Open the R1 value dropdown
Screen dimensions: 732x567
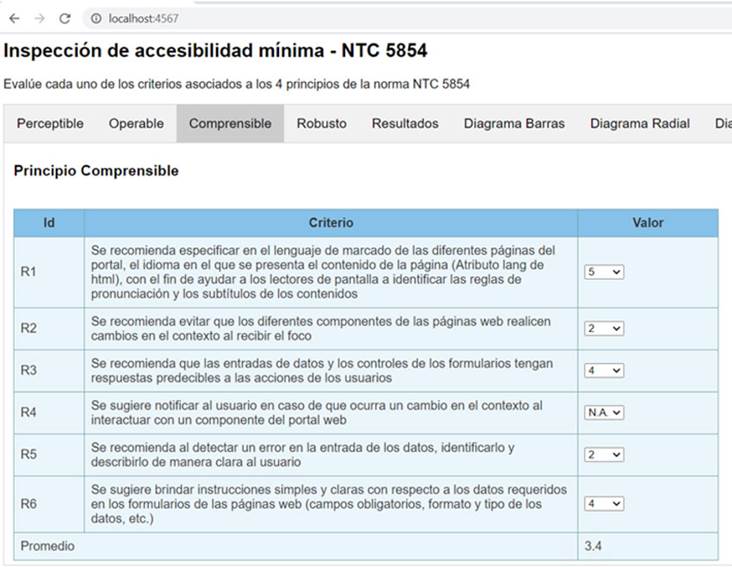coord(604,272)
